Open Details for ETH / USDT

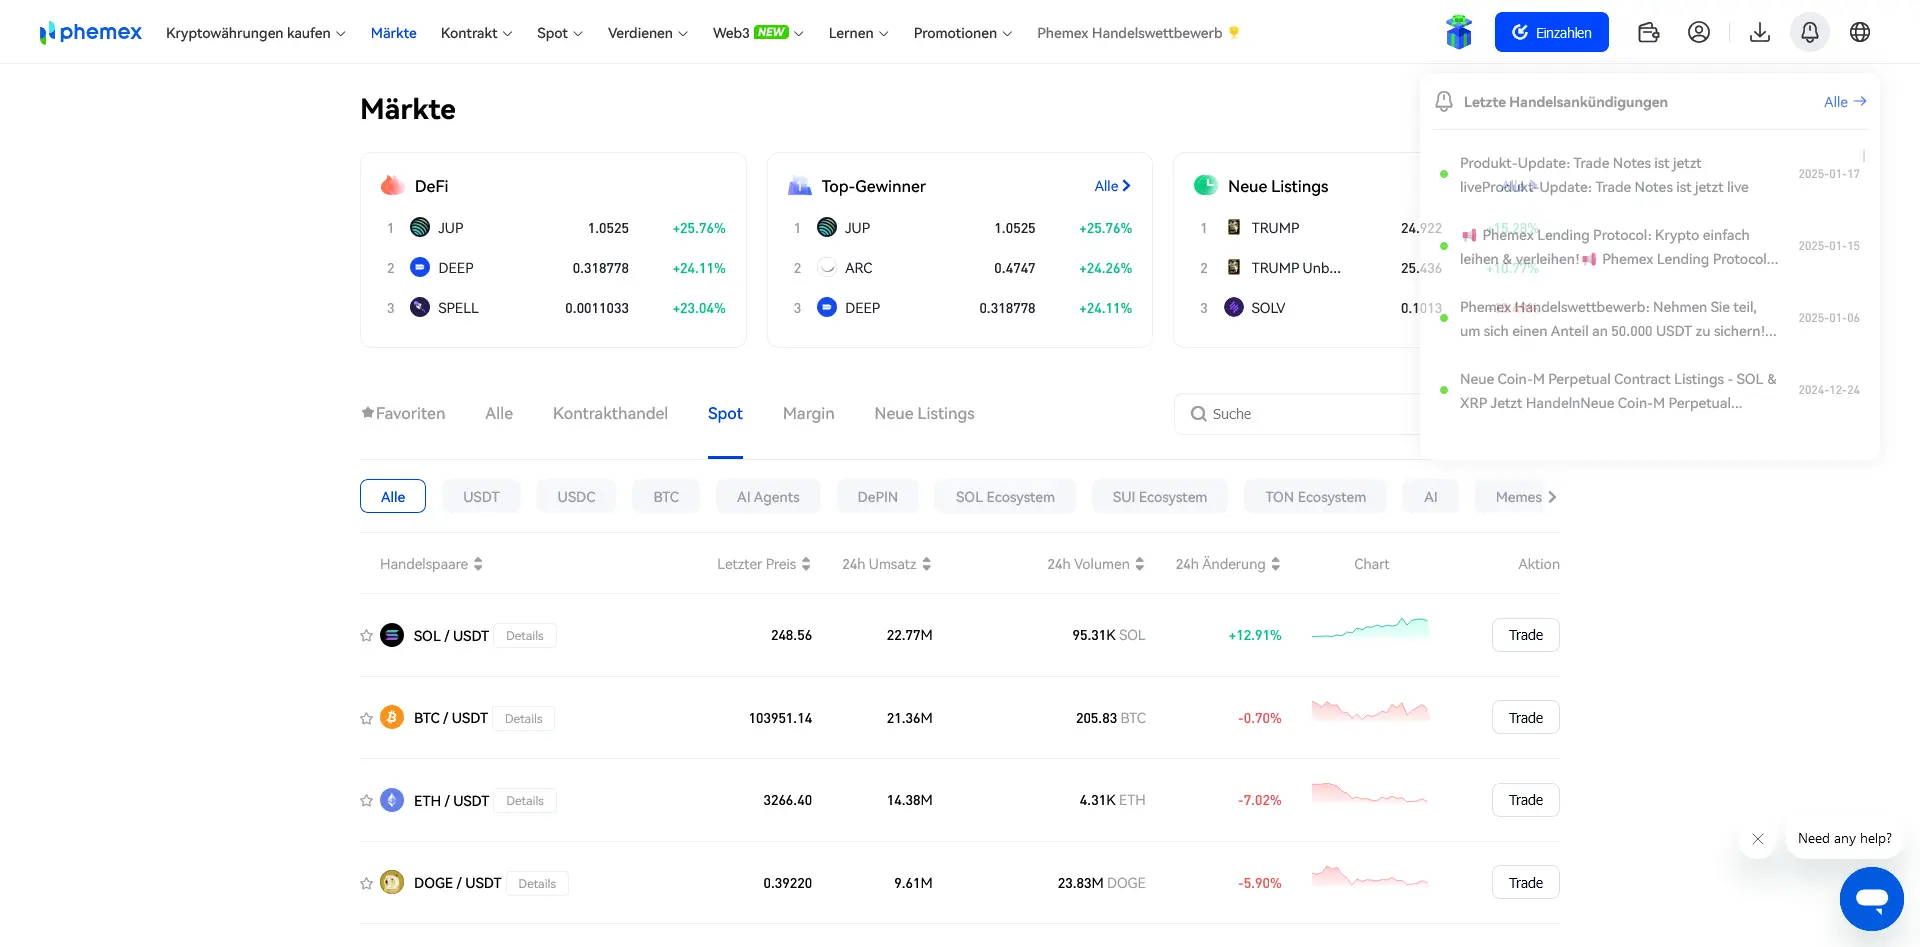[525, 801]
